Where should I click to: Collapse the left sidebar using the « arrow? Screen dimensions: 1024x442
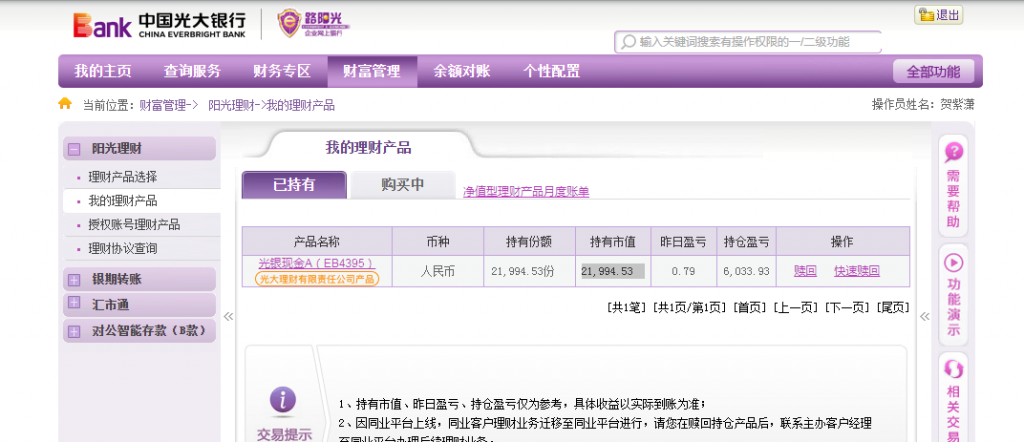pos(228,316)
